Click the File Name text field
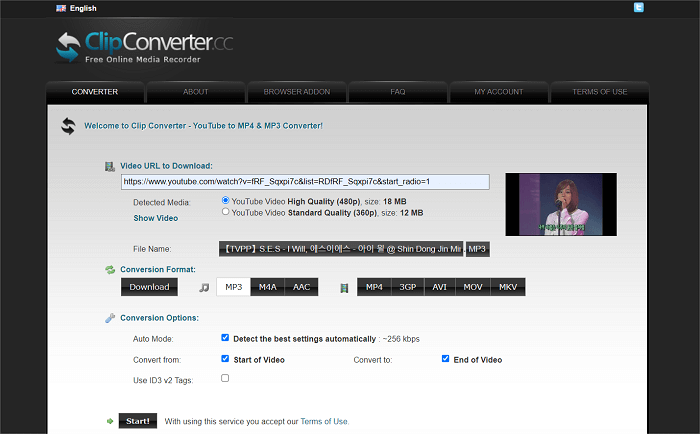The width and height of the screenshot is (700, 434). coord(341,249)
